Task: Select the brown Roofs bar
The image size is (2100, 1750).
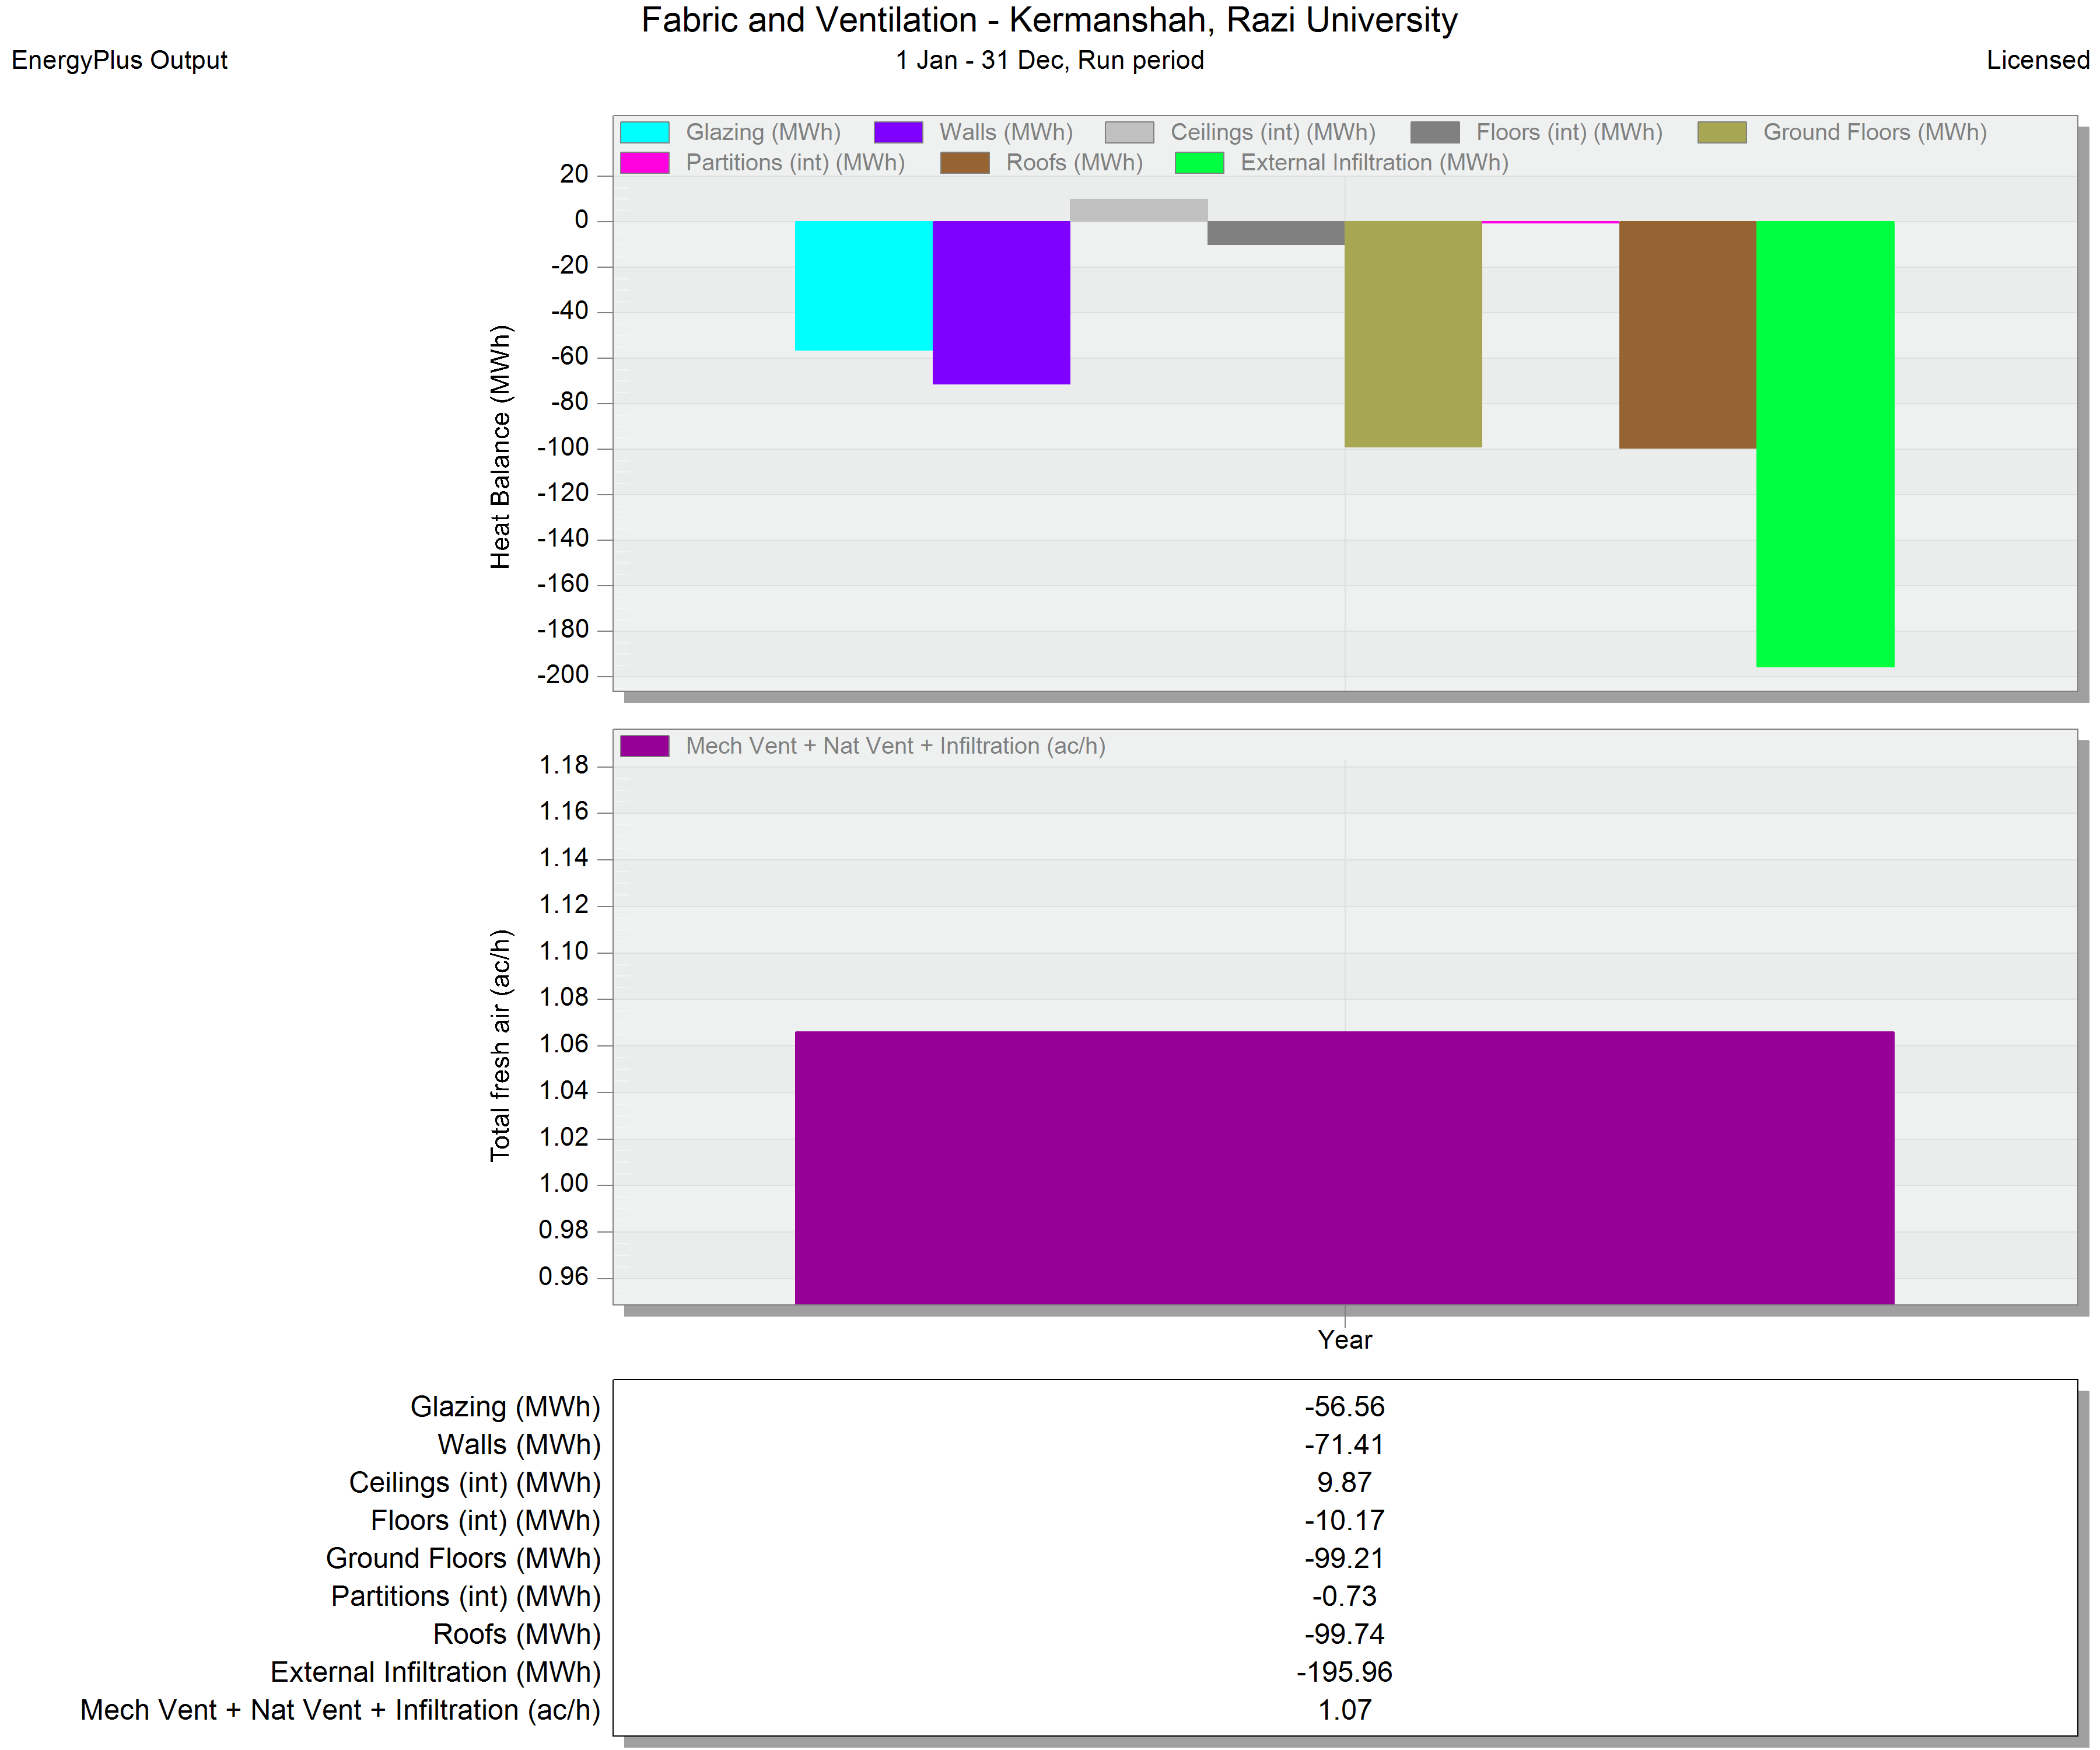Action: [1688, 335]
